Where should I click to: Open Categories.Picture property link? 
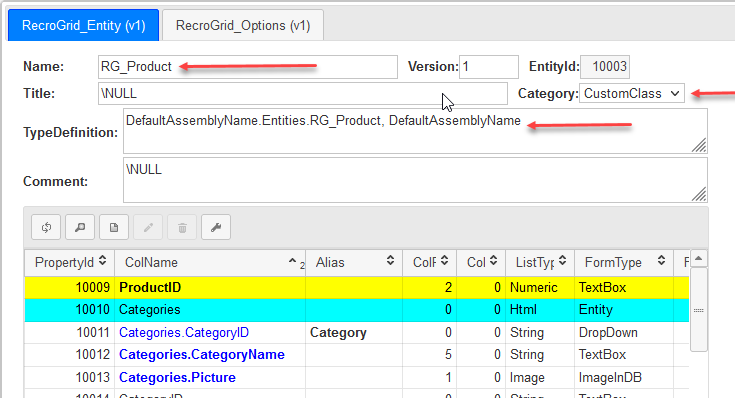(x=177, y=377)
